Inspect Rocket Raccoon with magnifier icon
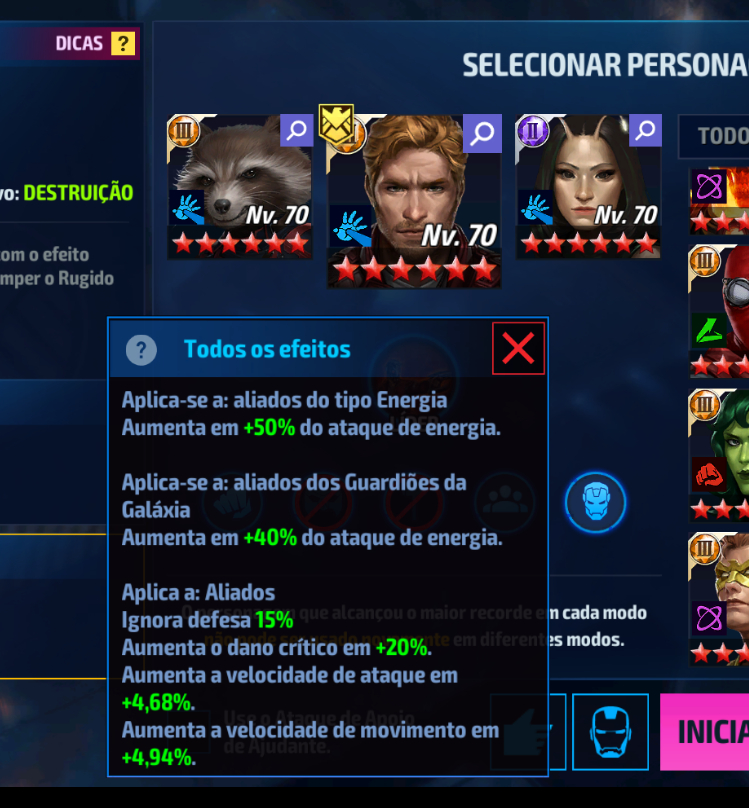 click(x=297, y=130)
